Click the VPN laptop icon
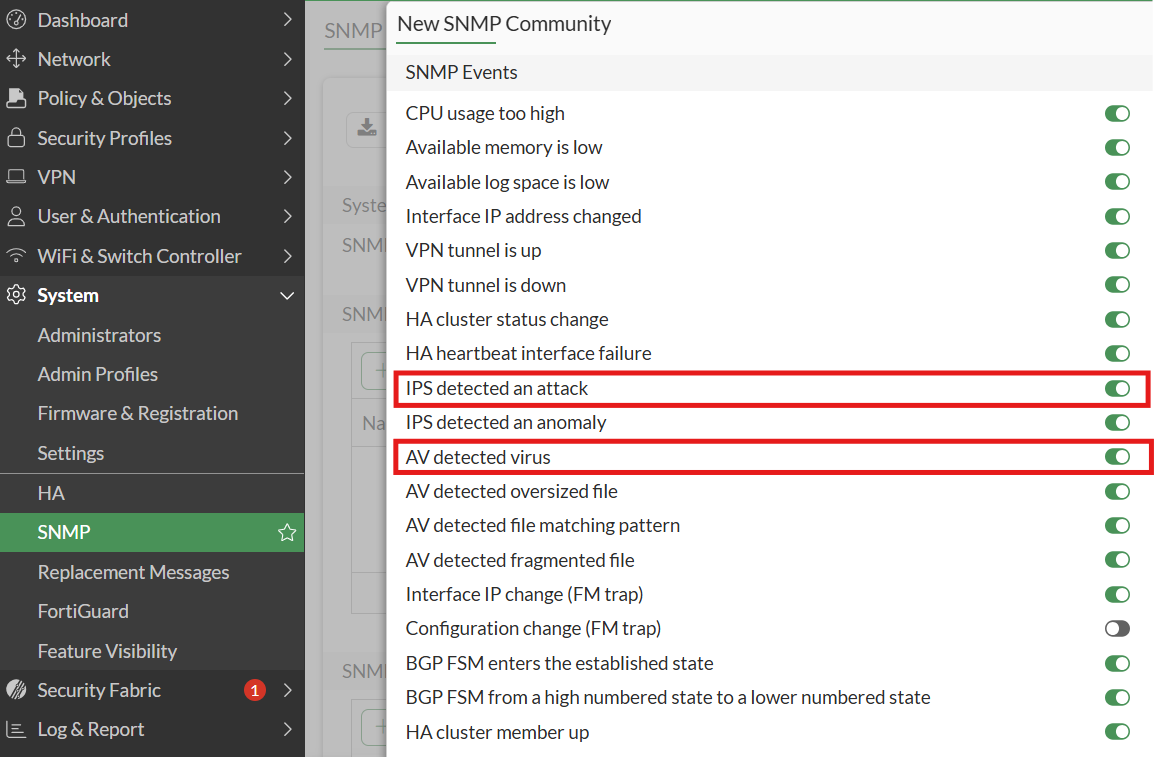Image resolution: width=1154 pixels, height=757 pixels. pos(16,177)
